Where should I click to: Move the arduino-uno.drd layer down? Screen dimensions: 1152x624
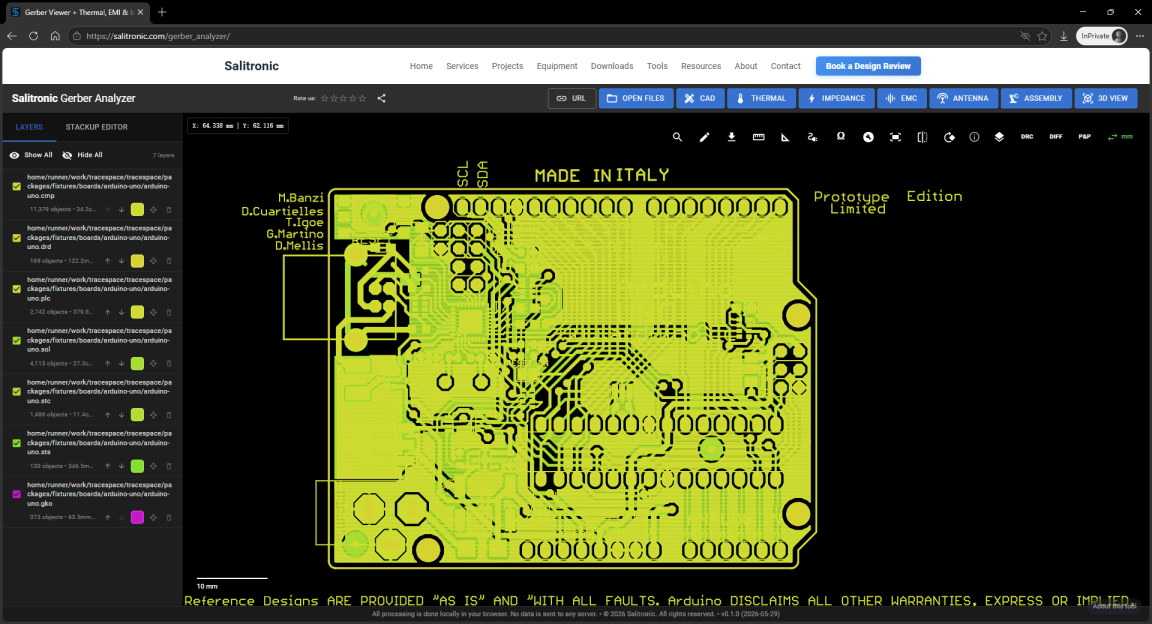pos(122,261)
